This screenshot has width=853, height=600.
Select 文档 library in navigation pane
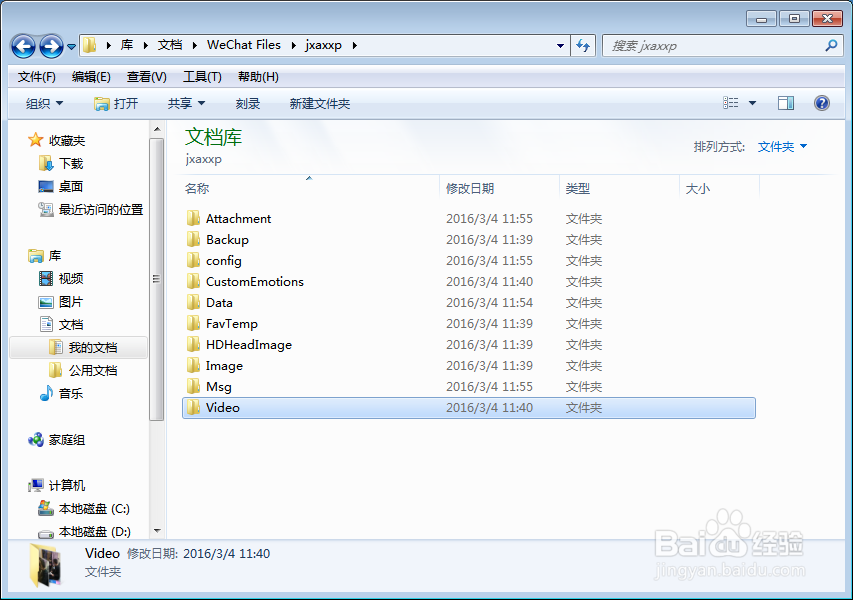coord(61,325)
